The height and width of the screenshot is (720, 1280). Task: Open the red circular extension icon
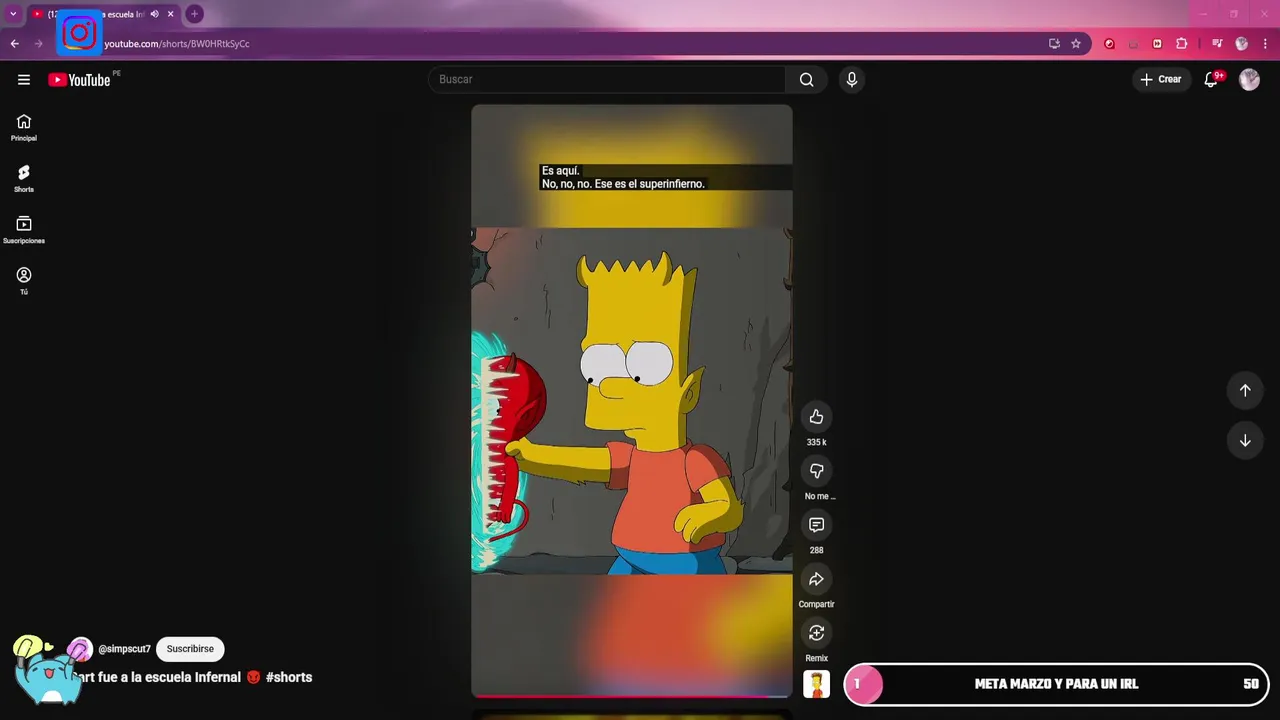point(1109,44)
